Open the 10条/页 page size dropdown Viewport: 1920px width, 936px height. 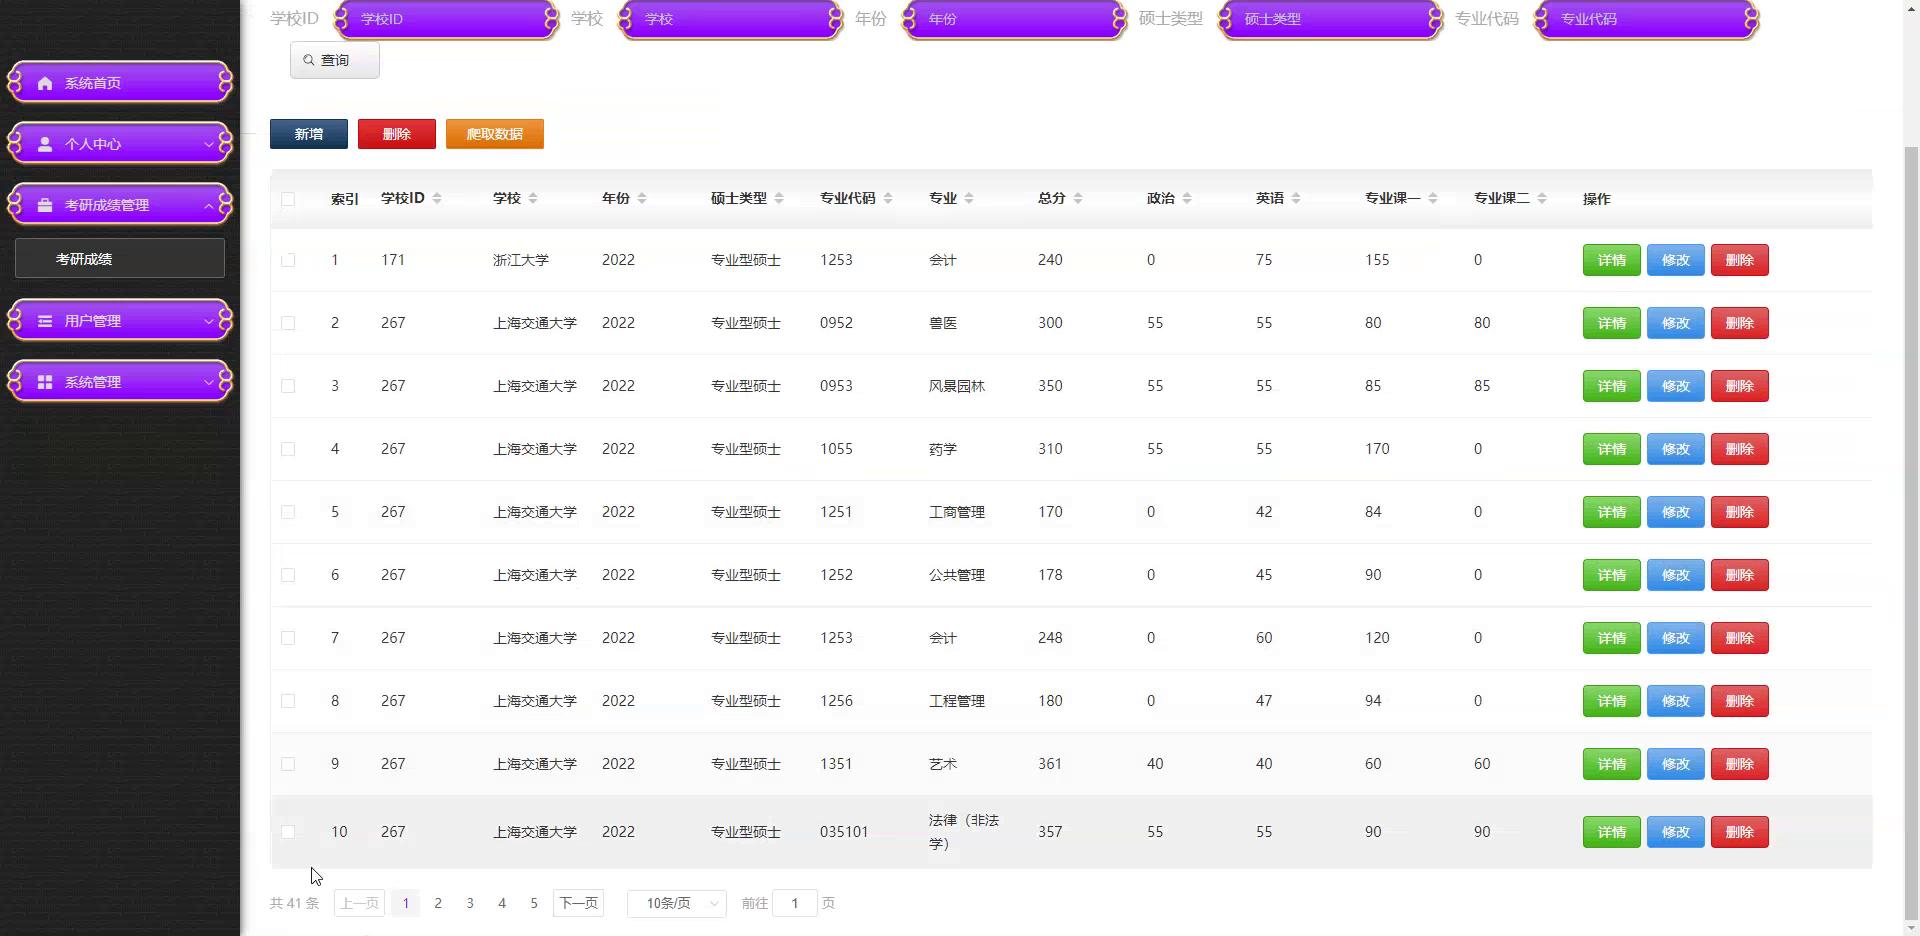(677, 903)
